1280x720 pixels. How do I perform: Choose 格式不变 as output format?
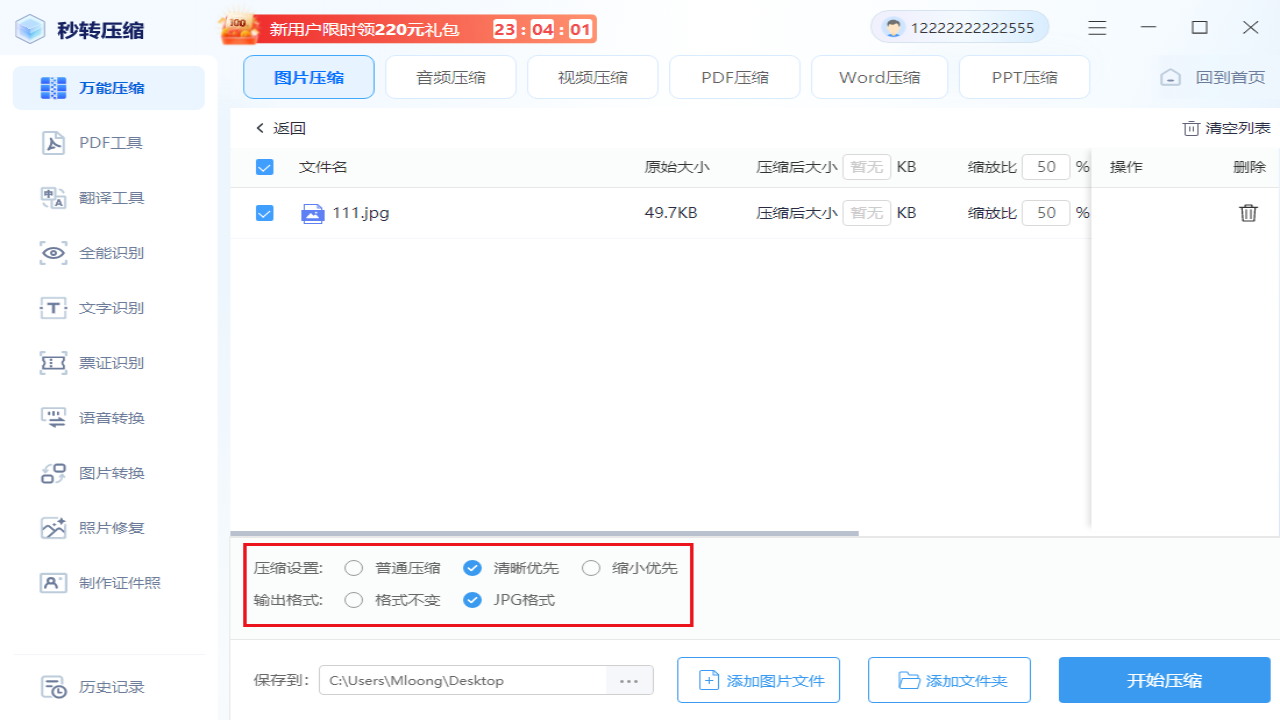click(353, 600)
